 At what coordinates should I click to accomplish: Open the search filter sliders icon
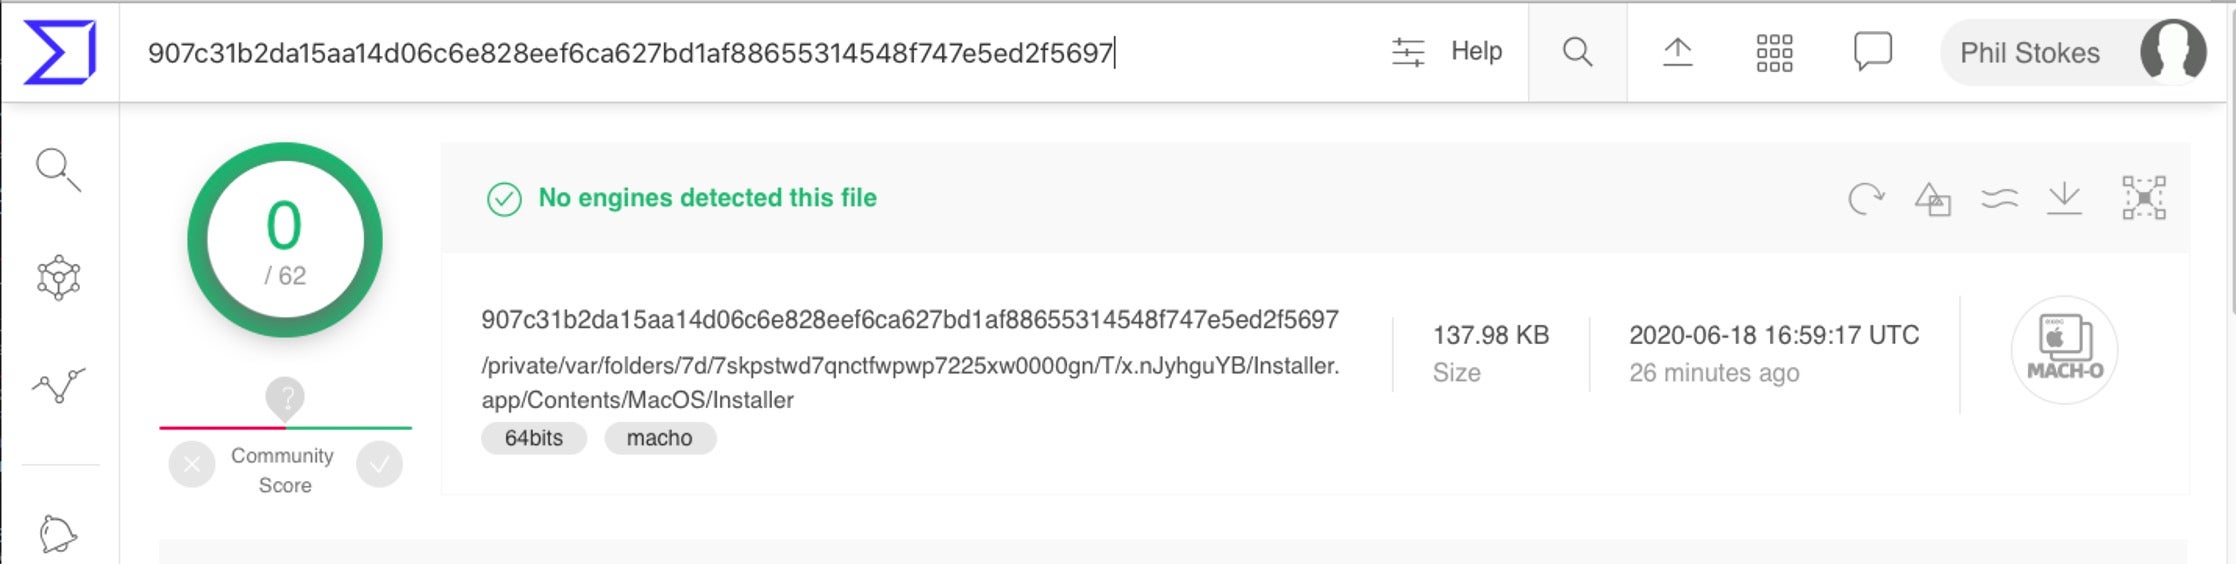click(1408, 52)
